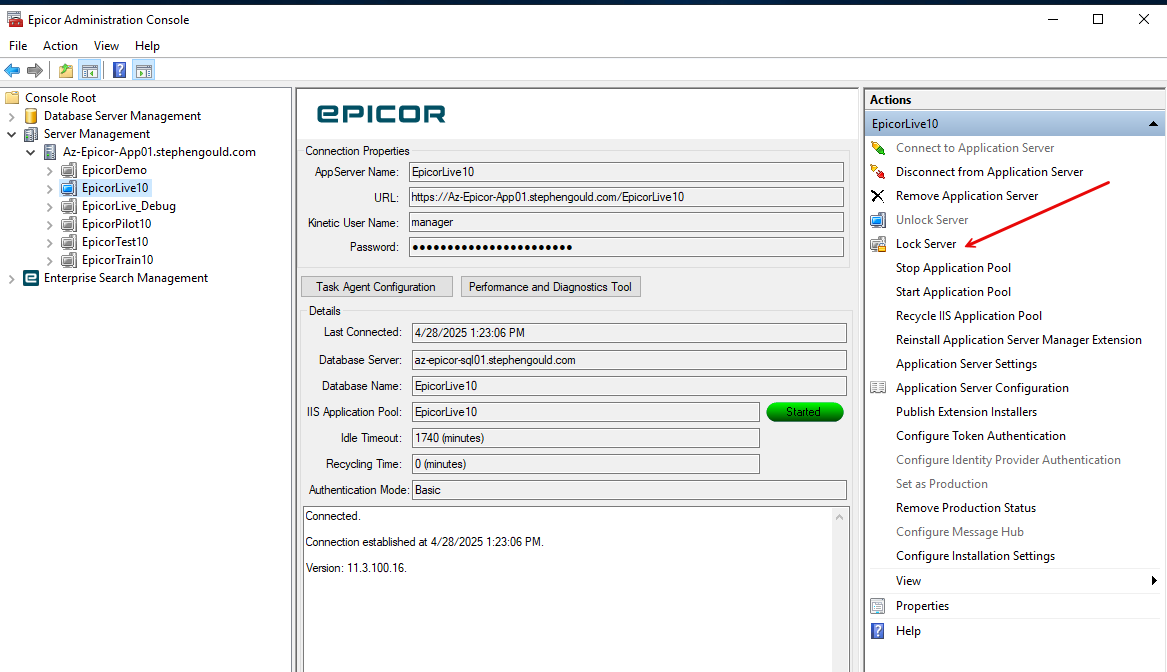Click the Remove Application Server X icon
Viewport: 1167px width, 672px height.
(x=878, y=196)
